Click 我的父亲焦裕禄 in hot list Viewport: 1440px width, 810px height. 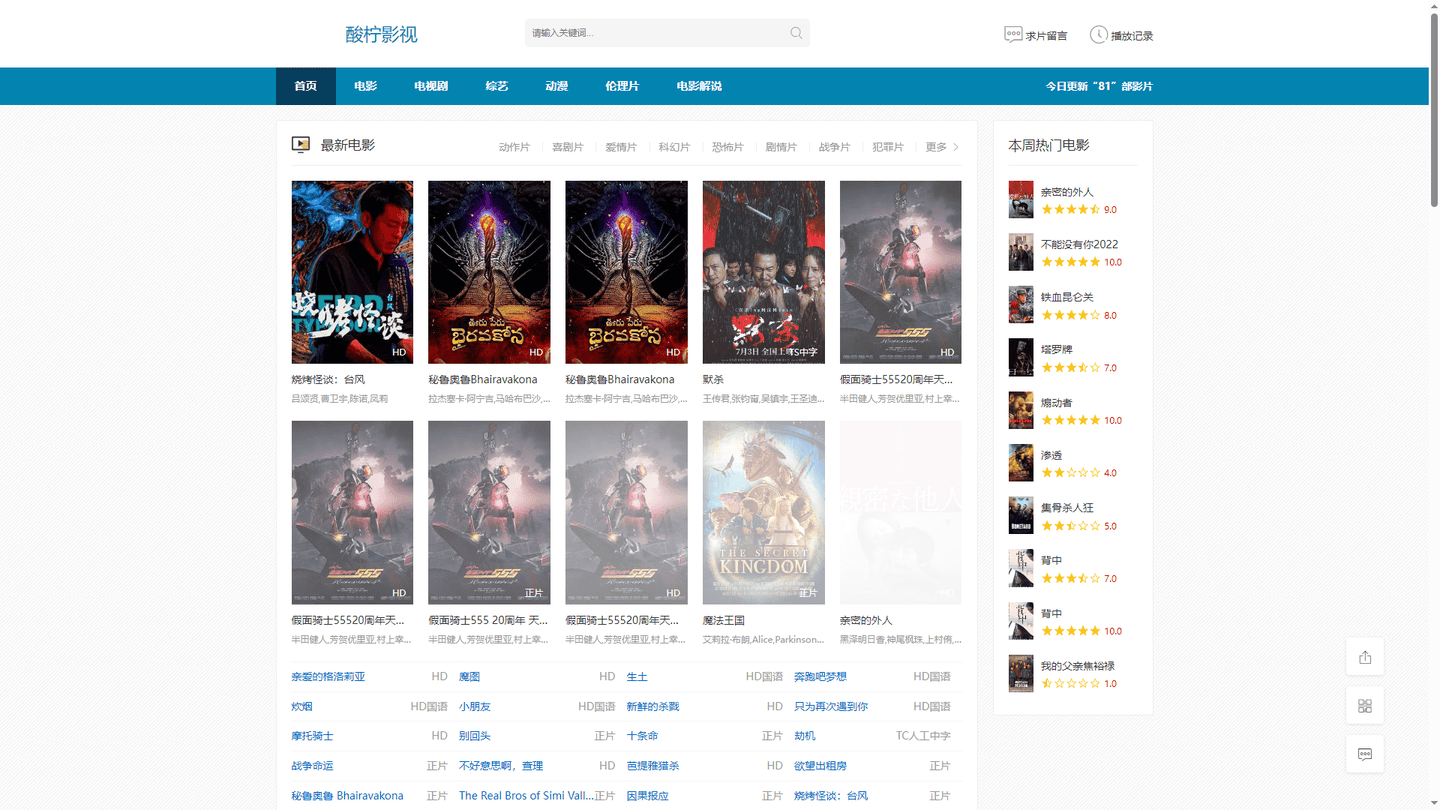coord(1078,666)
